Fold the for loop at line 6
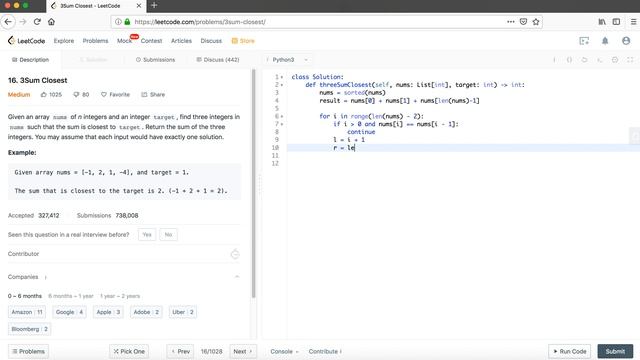The image size is (640, 360). pos(282,116)
